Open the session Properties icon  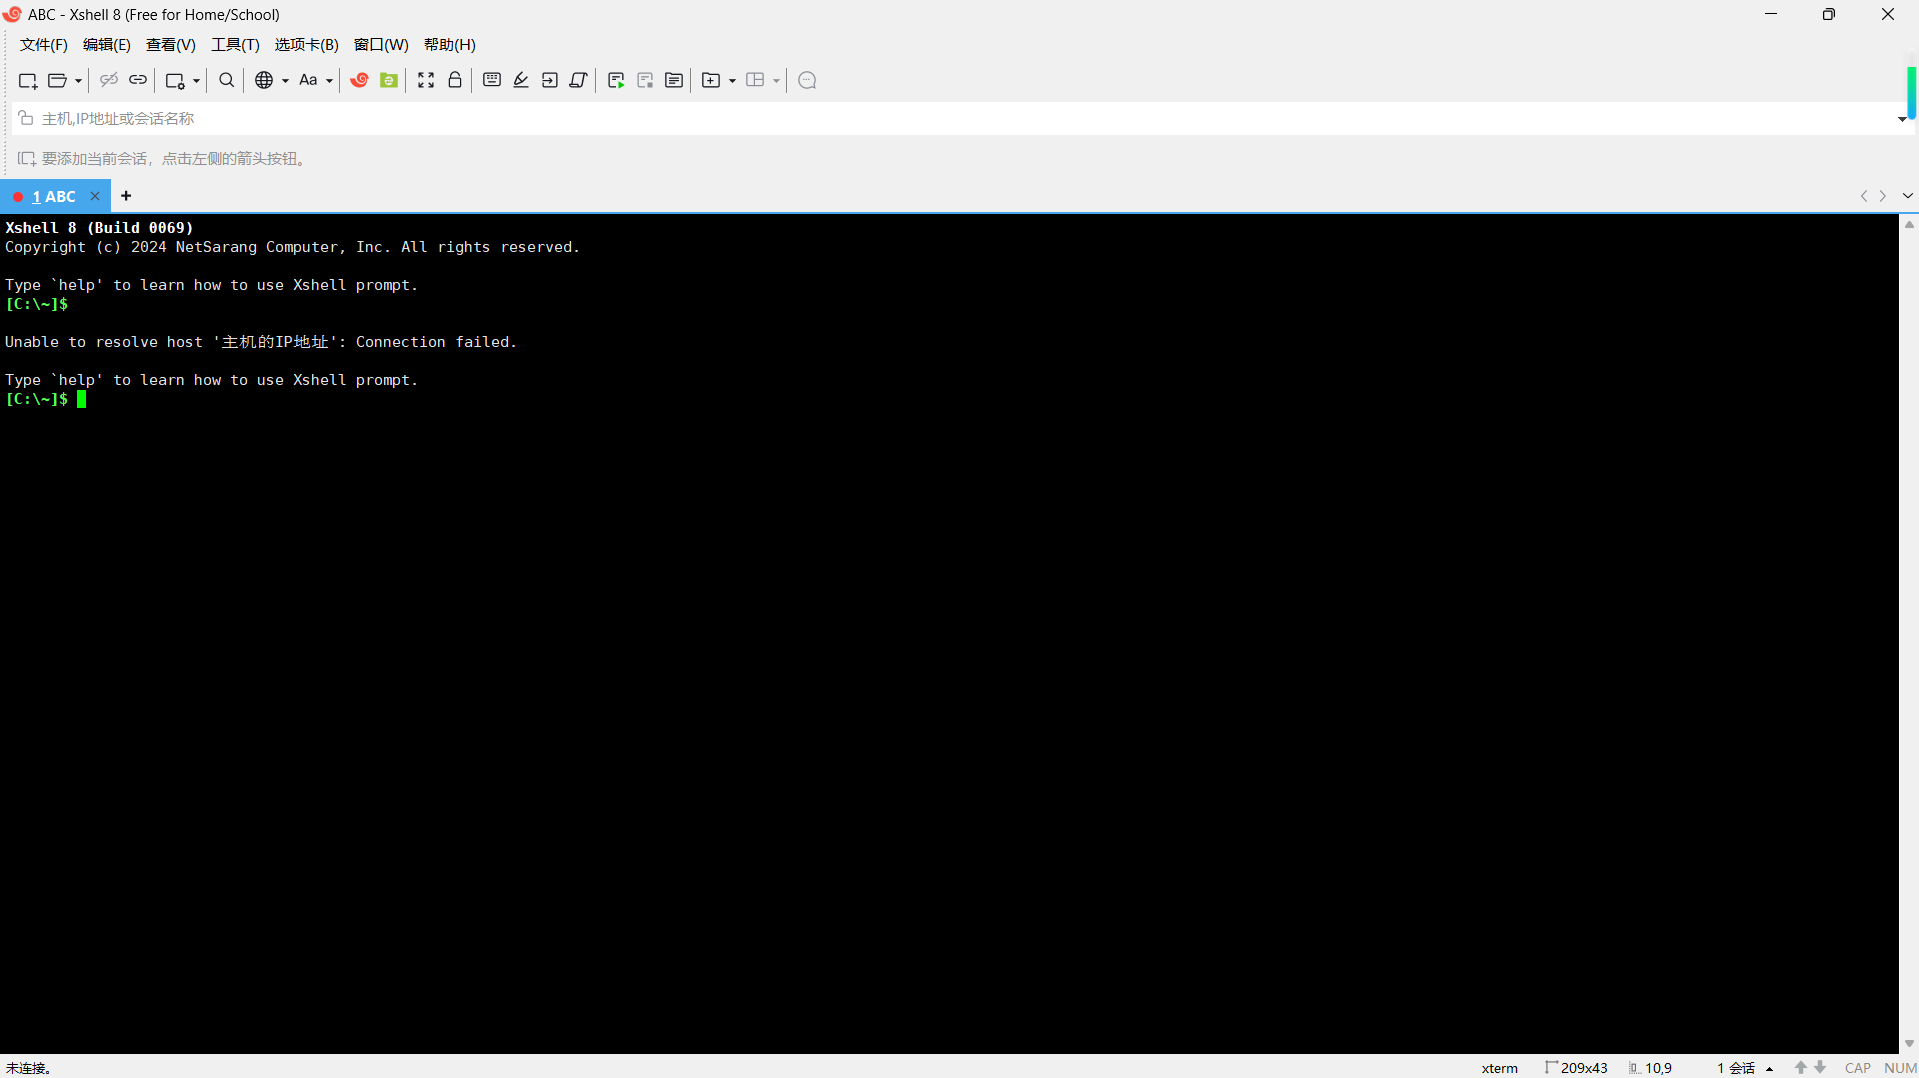tap(175, 80)
